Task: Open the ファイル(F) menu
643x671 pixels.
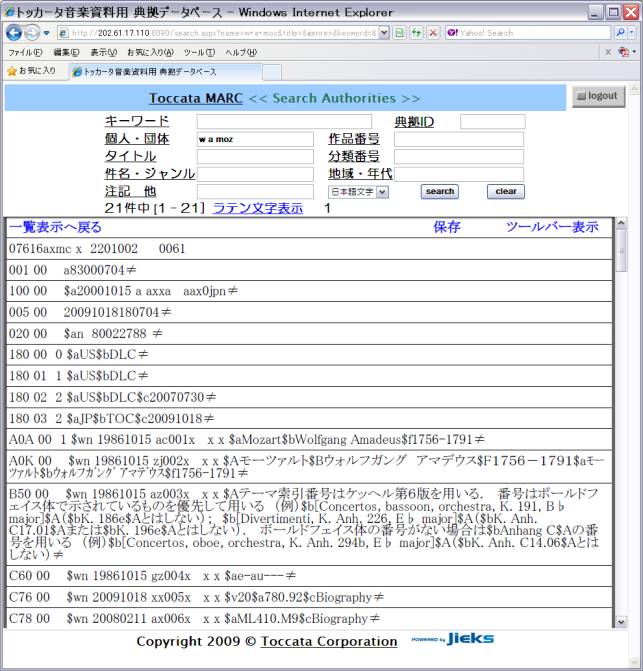Action: 25,53
